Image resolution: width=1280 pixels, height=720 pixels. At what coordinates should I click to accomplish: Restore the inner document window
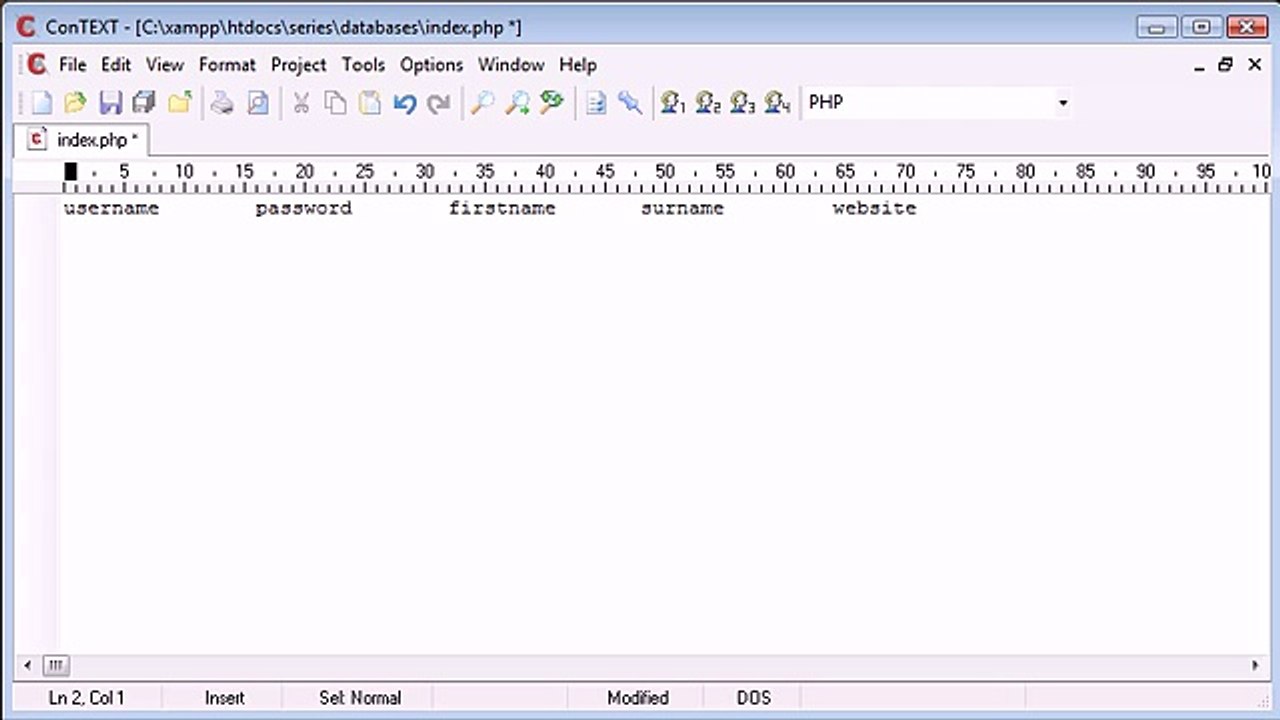tap(1226, 65)
